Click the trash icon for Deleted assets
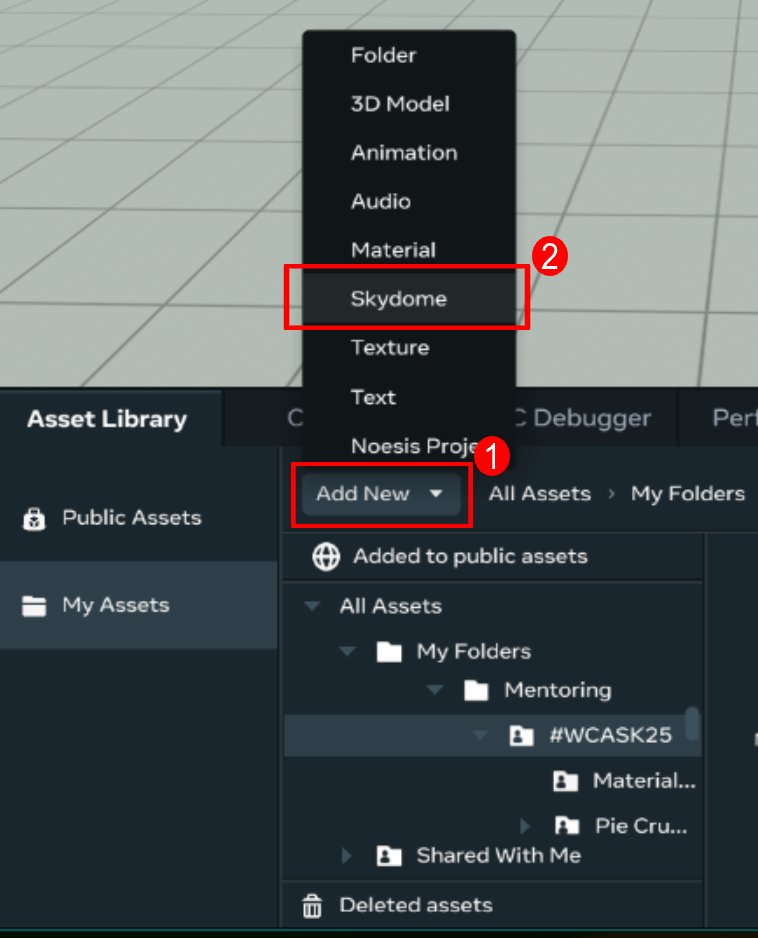 coord(313,906)
